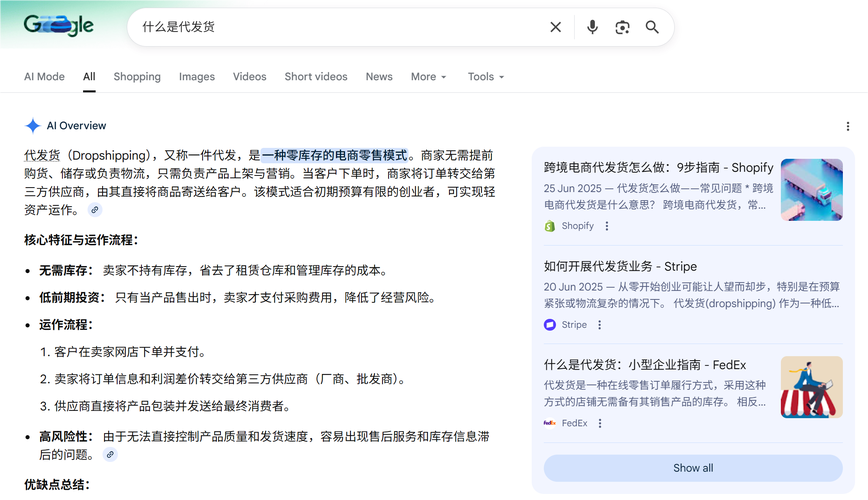Click the Shopify favicon icon
This screenshot has height=500, width=868.
550,226
